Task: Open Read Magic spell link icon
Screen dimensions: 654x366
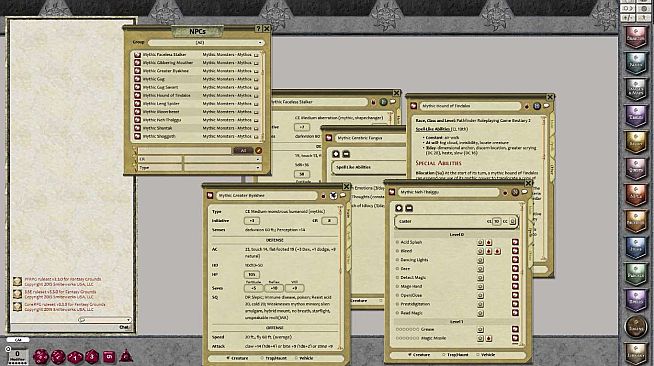Action: (x=515, y=313)
